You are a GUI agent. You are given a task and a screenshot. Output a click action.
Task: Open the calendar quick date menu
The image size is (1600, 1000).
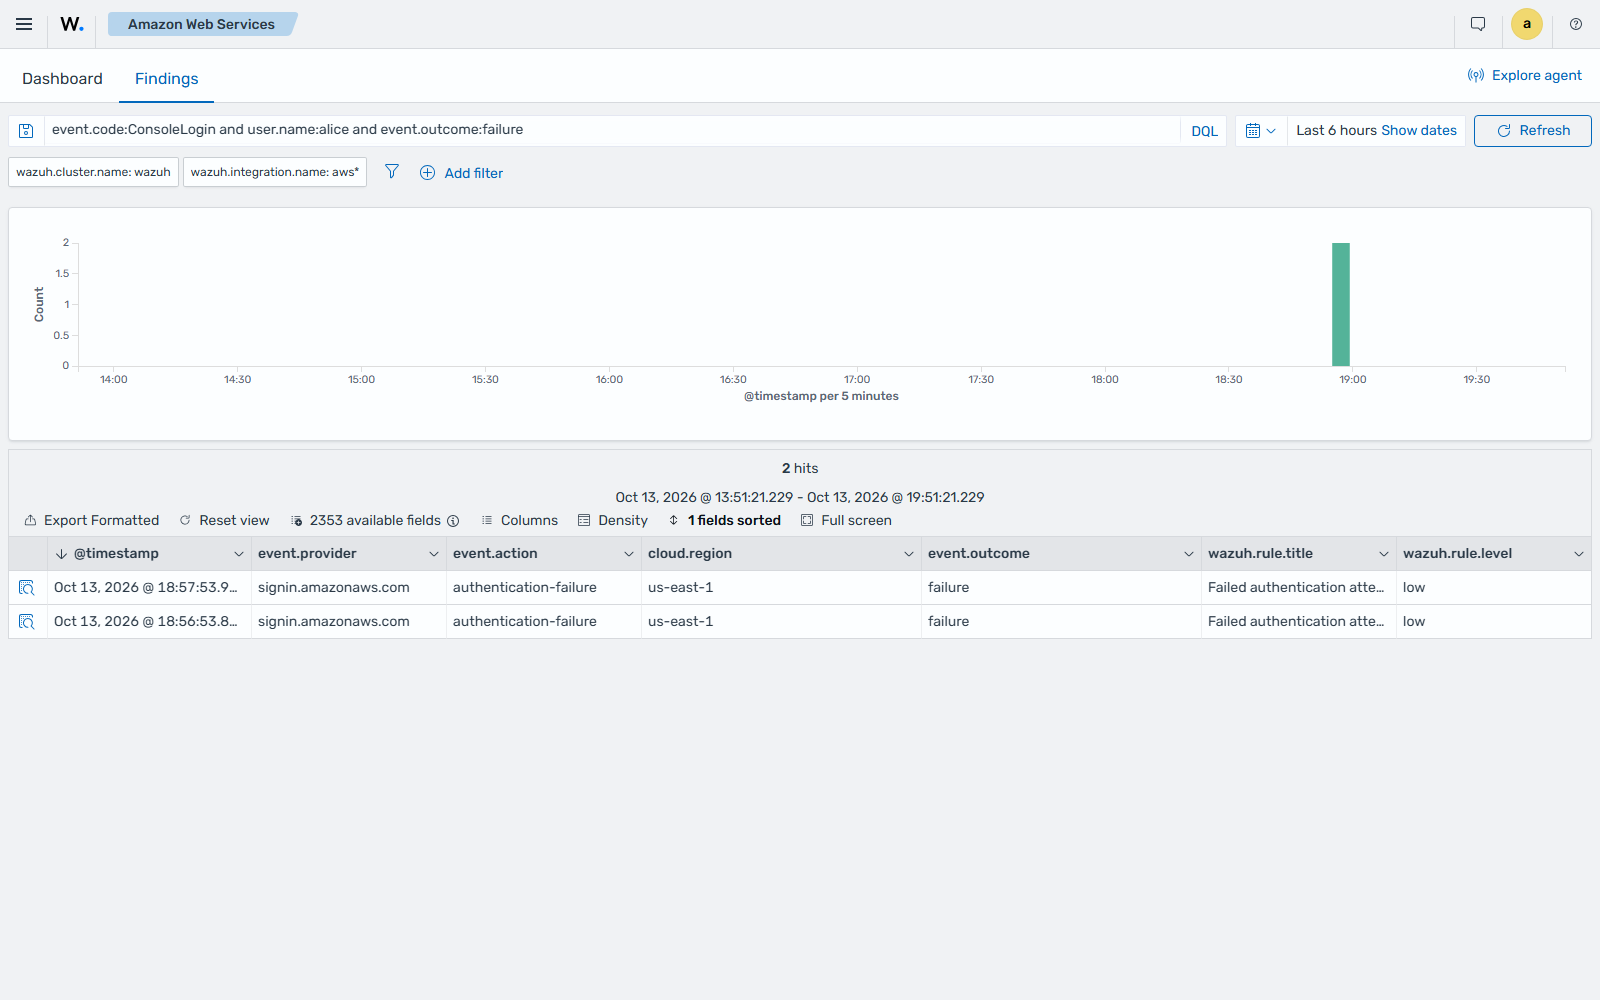pyautogui.click(x=1261, y=131)
